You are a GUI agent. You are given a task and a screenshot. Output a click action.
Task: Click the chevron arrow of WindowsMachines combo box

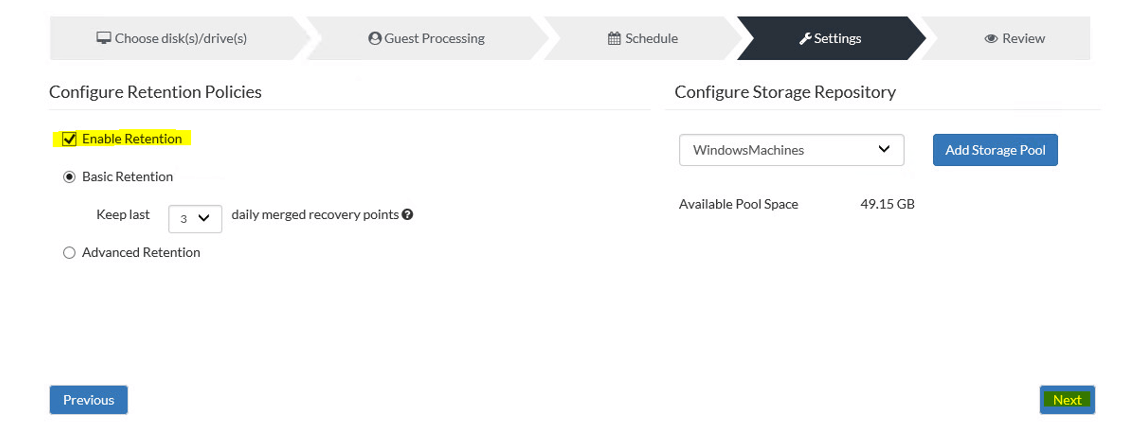click(x=884, y=149)
